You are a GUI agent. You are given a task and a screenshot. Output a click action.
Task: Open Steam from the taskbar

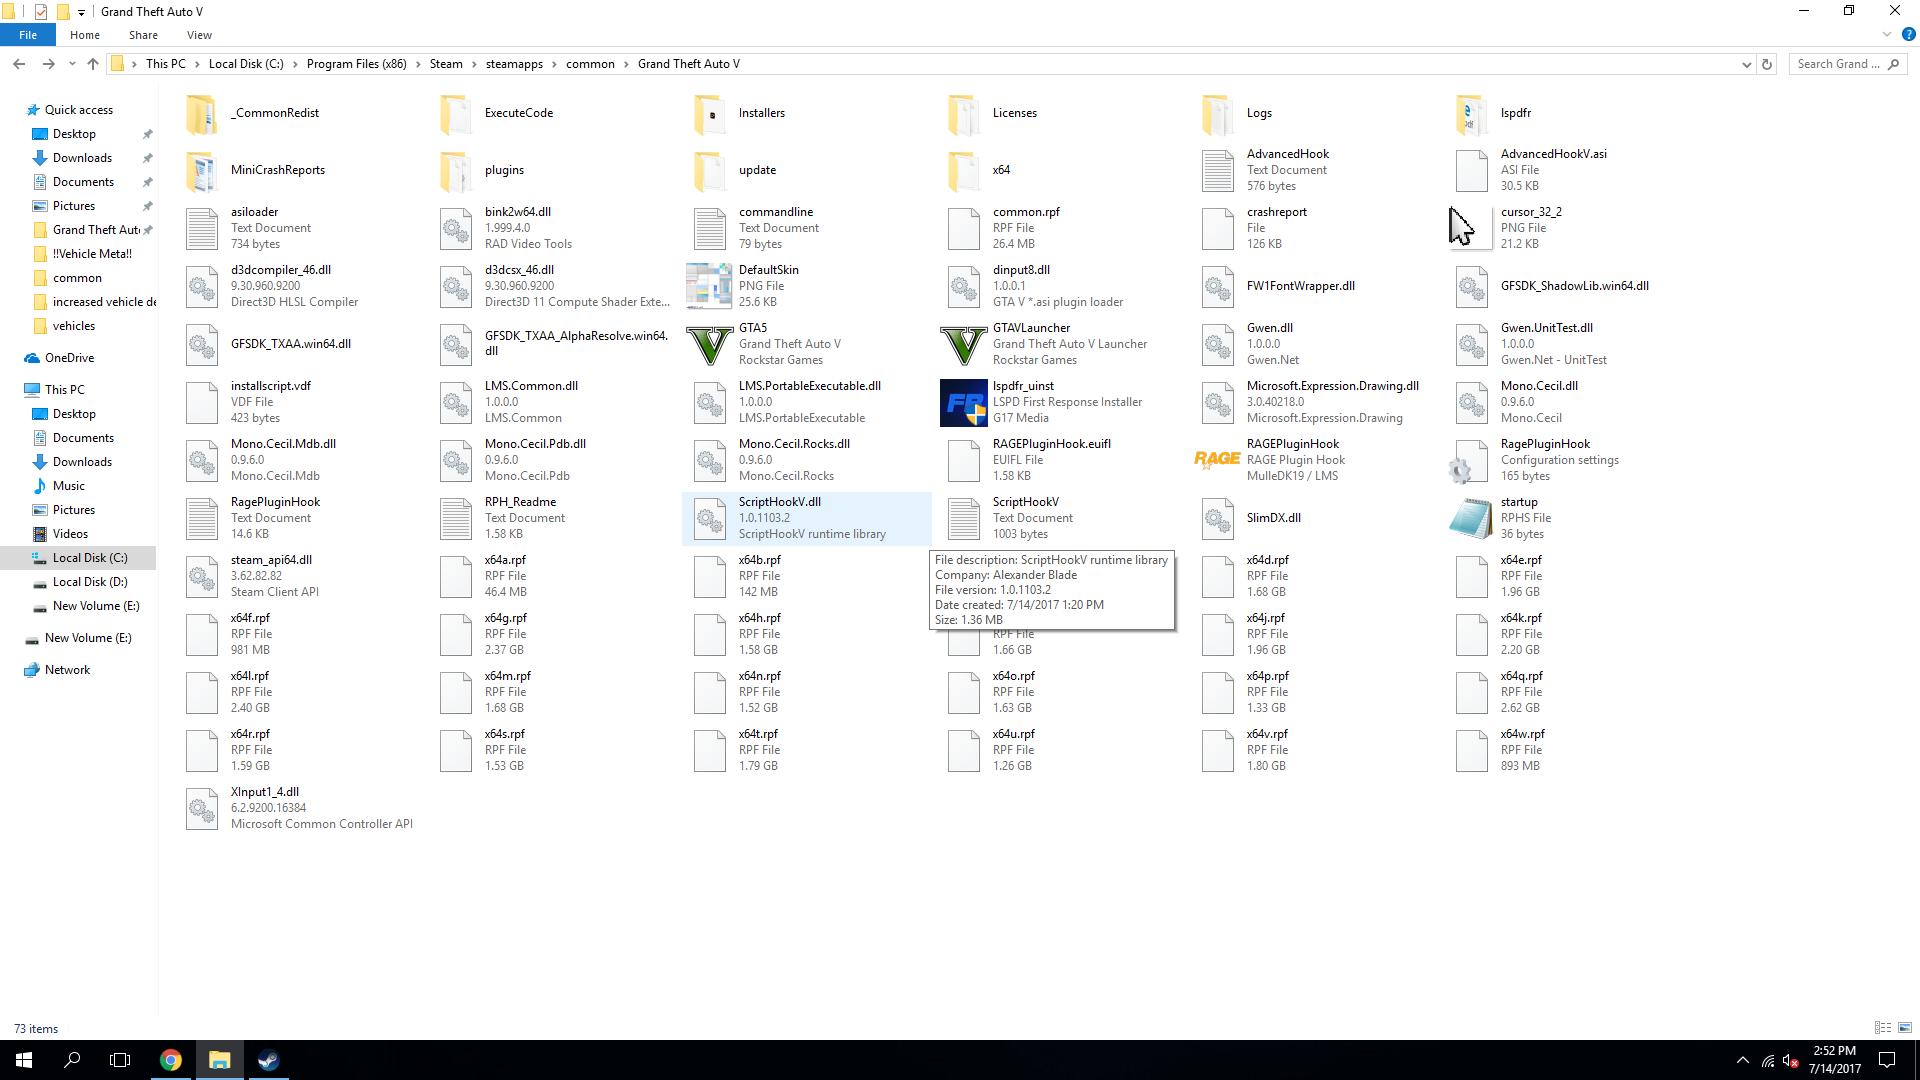pyautogui.click(x=268, y=1060)
